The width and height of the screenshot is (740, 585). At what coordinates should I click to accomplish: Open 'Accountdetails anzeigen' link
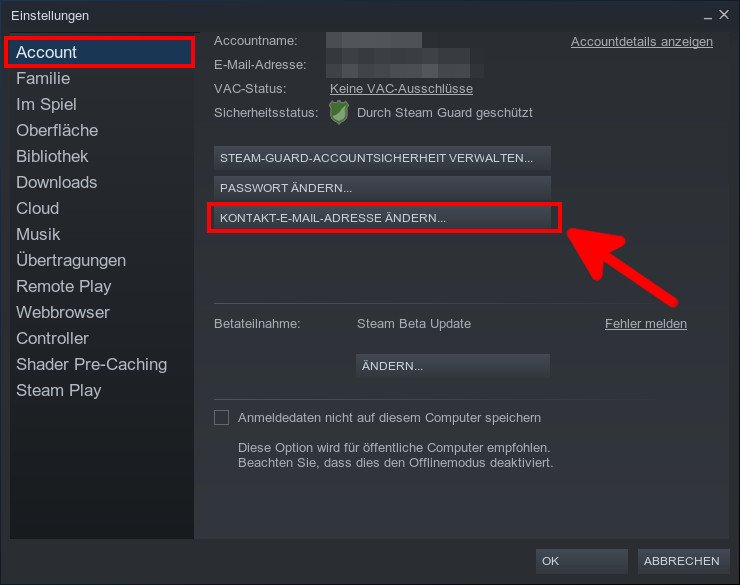point(642,42)
